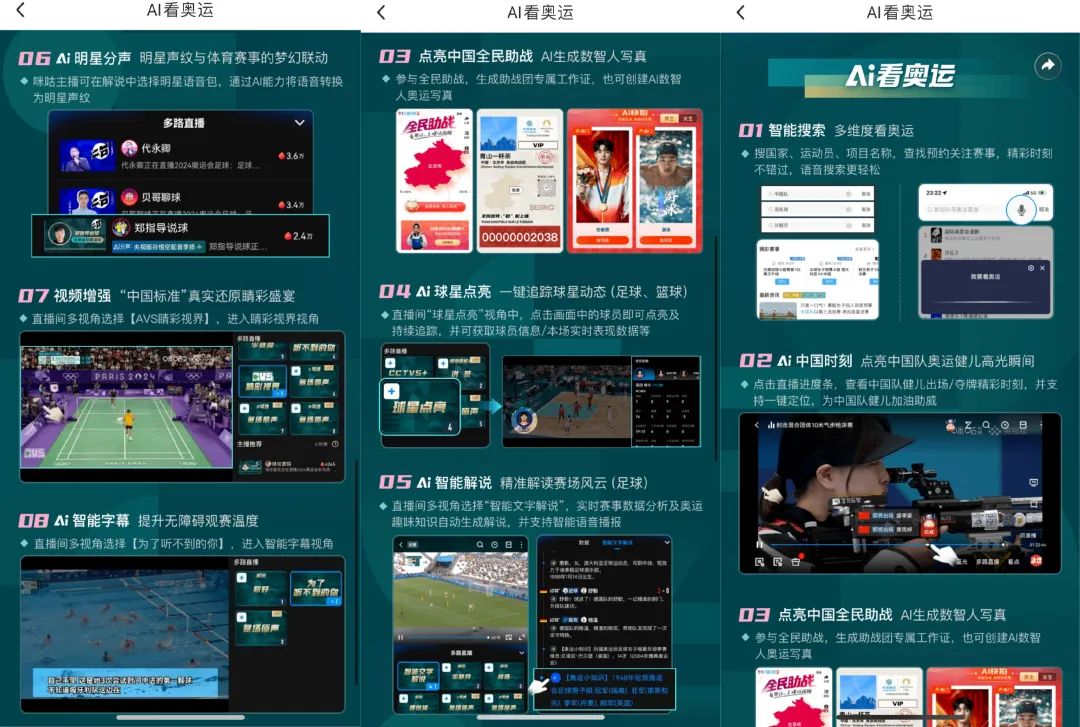Tap back arrow of the screen starting with 03 点亮中国全民助战
Screen dimensions: 1080x727
coord(381,12)
